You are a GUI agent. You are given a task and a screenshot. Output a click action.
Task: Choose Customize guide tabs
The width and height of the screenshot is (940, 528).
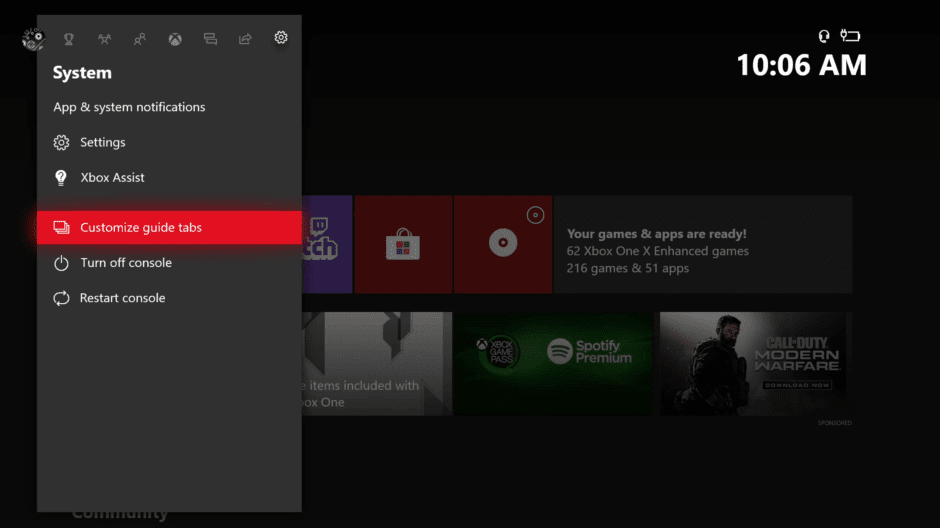click(141, 228)
